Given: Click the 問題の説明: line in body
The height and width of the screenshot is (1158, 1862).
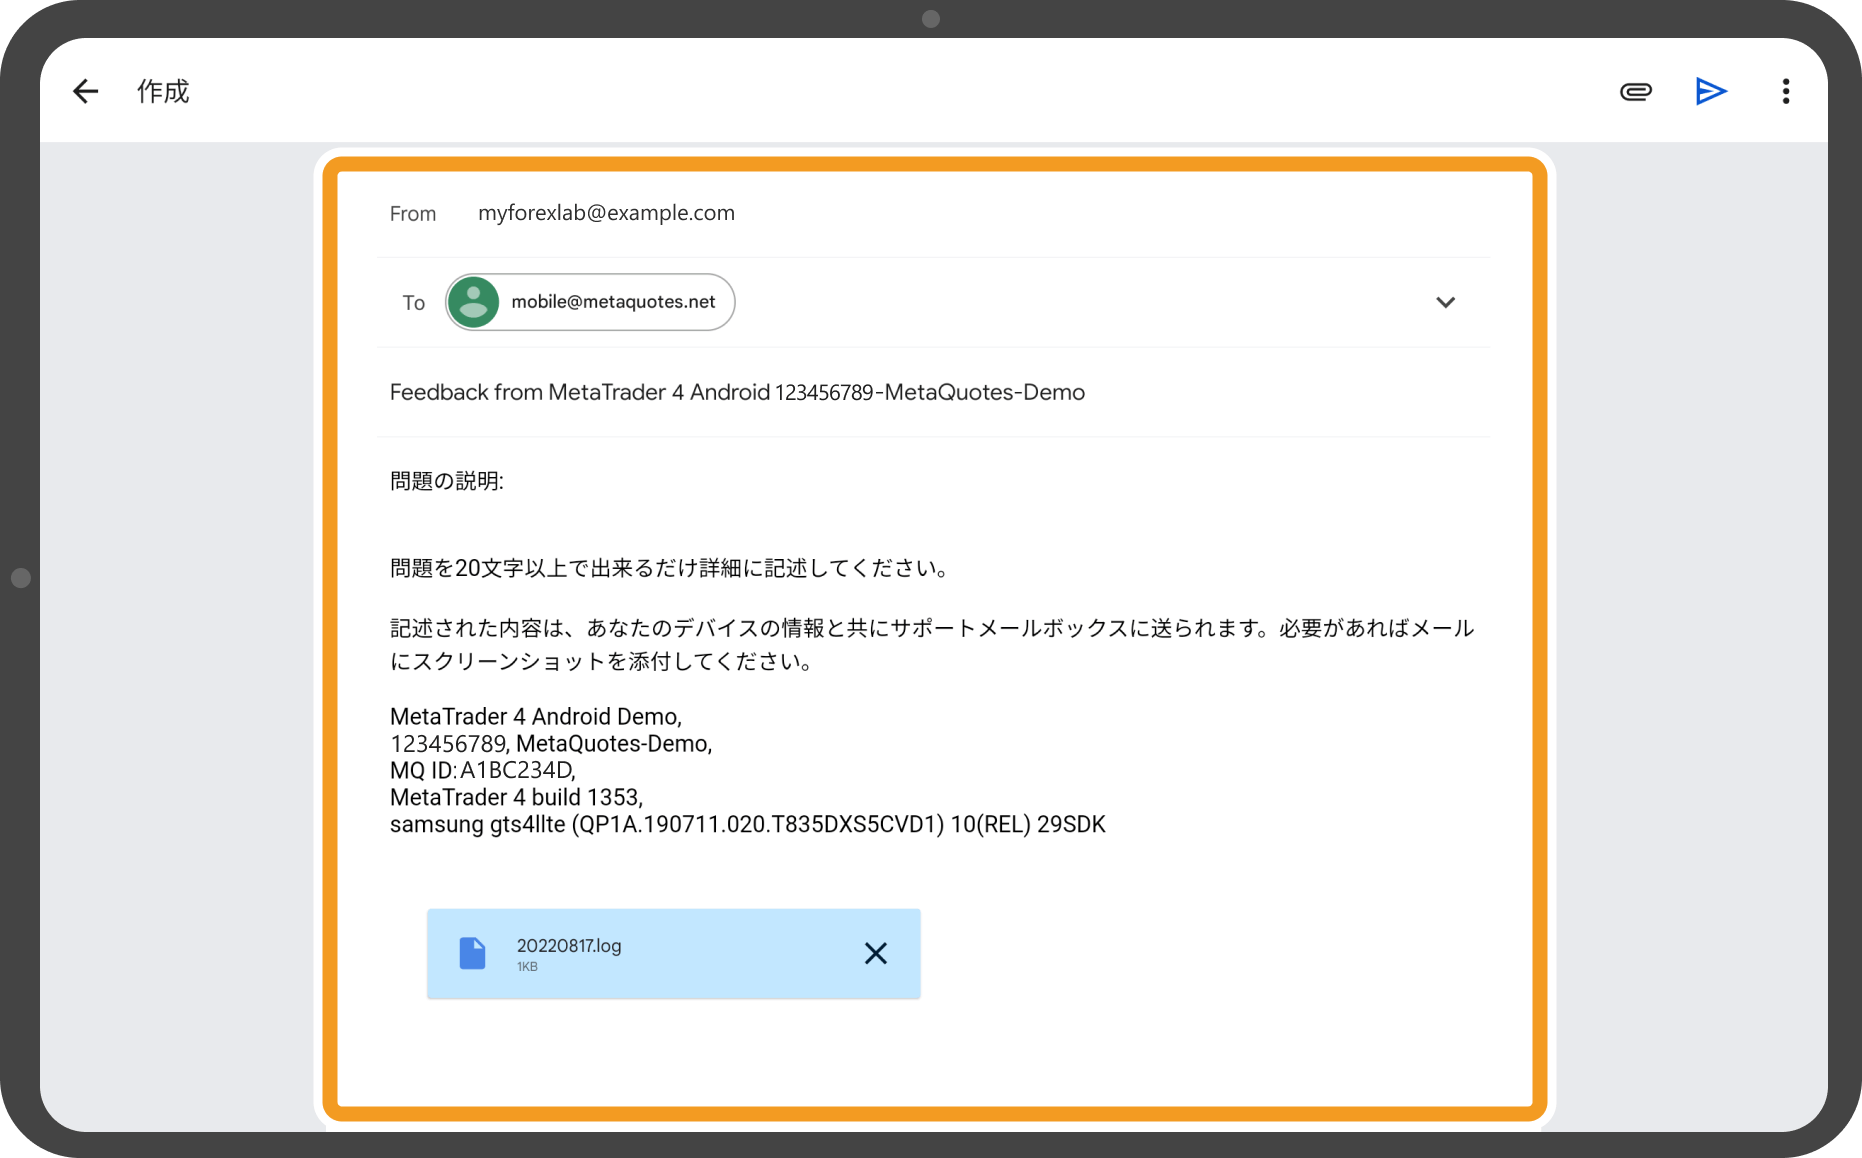Looking at the screenshot, I should pyautogui.click(x=446, y=481).
